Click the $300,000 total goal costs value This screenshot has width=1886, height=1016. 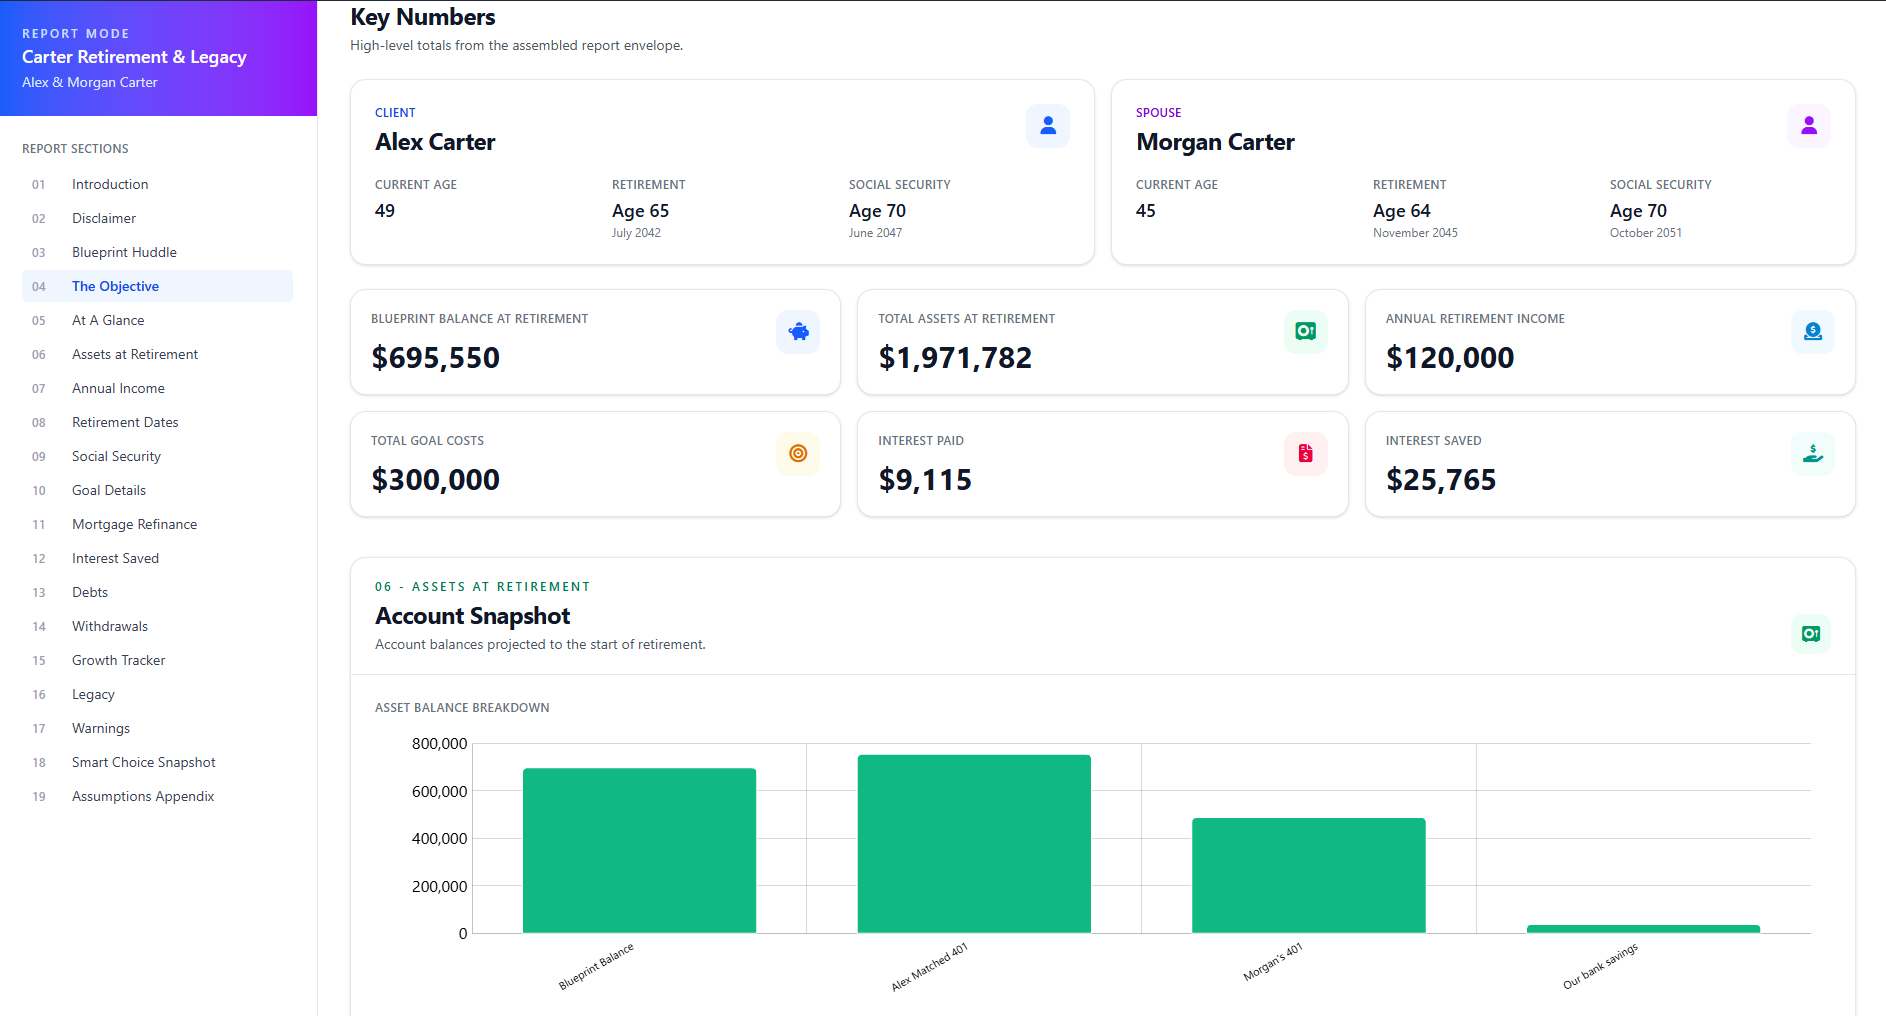(435, 480)
